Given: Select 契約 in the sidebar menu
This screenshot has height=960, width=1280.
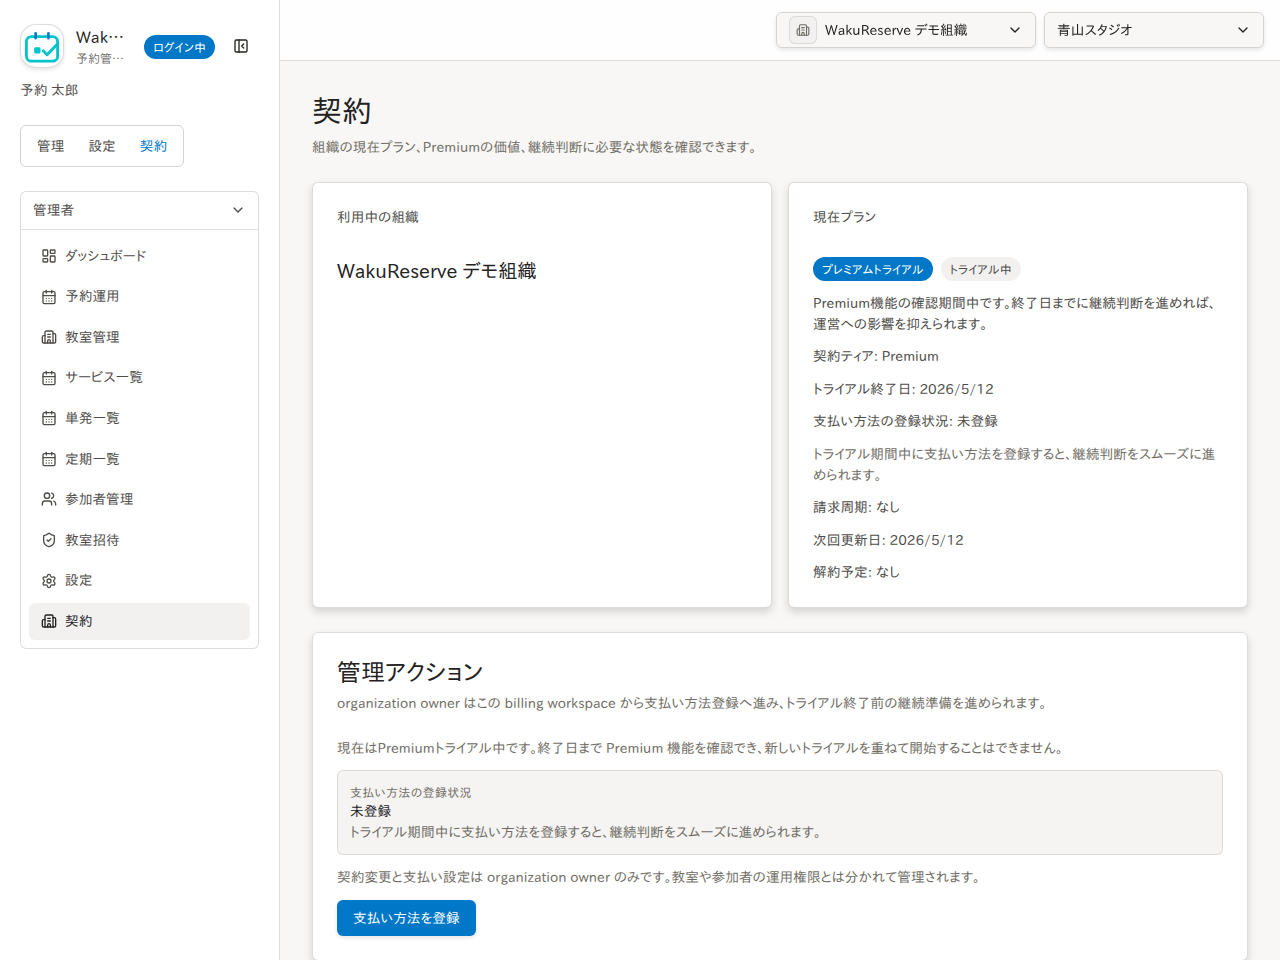Looking at the screenshot, I should point(139,621).
